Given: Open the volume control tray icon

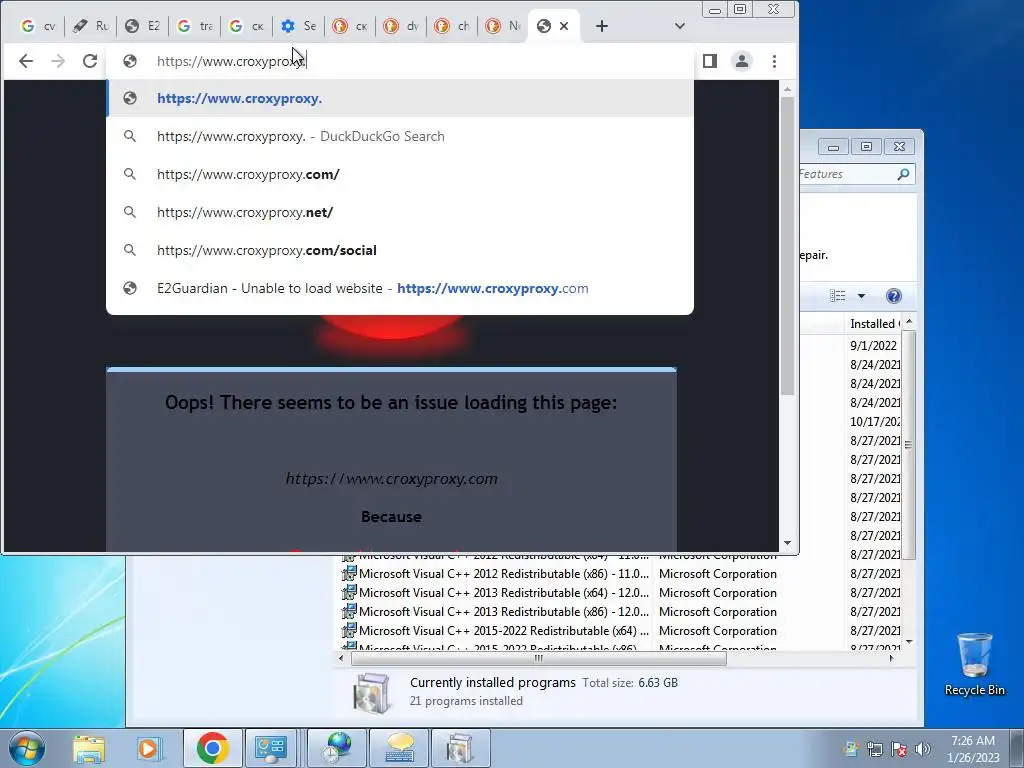Looking at the screenshot, I should tap(923, 749).
